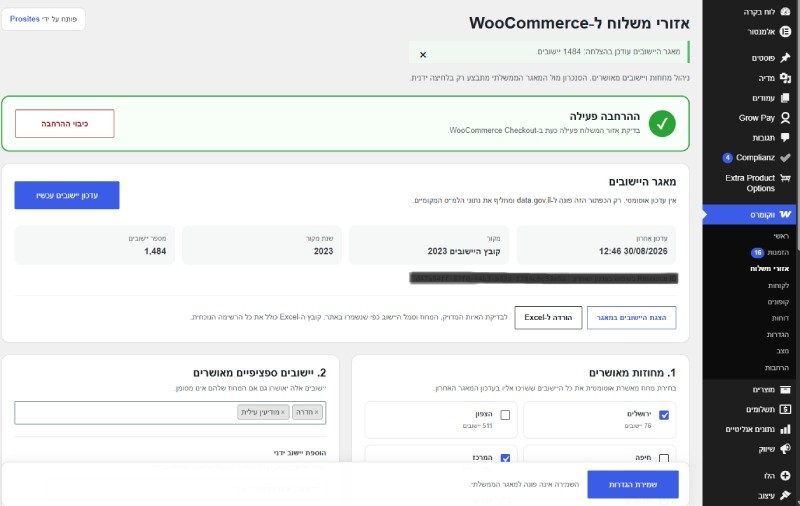
Task: Select אזורי משלוח submenu item
Action: pos(769,269)
